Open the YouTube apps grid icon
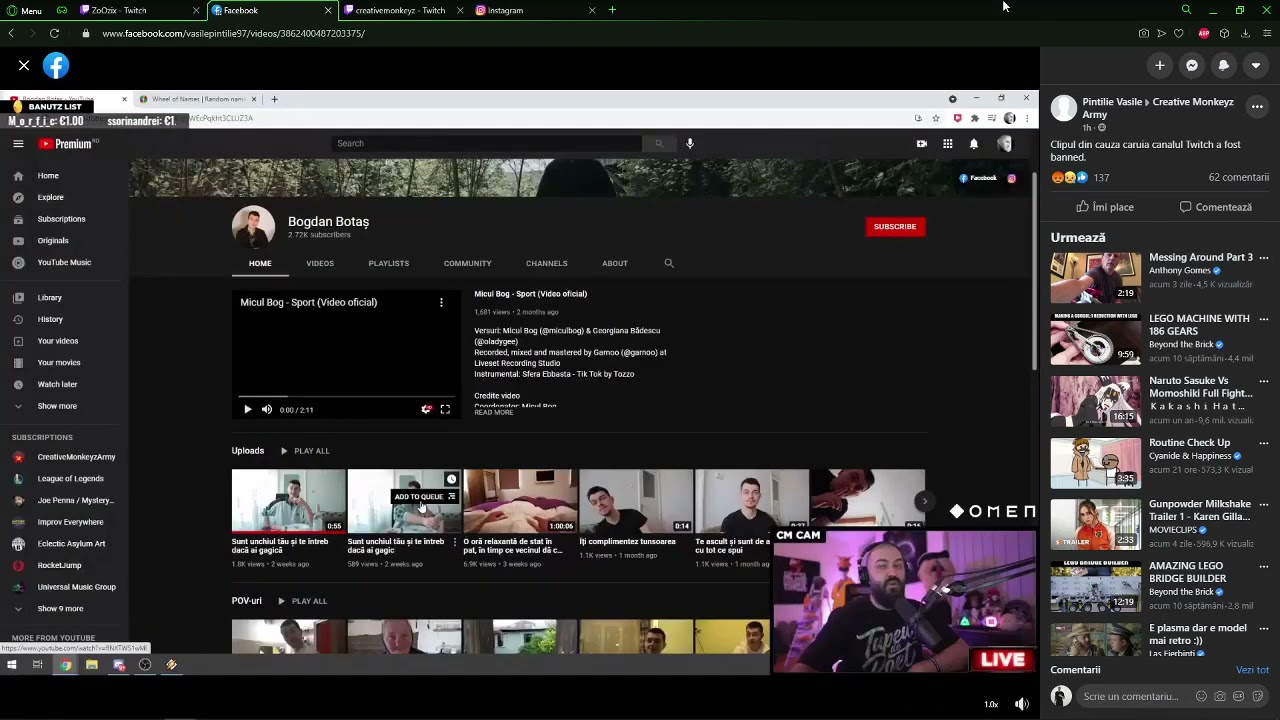 pos(947,144)
